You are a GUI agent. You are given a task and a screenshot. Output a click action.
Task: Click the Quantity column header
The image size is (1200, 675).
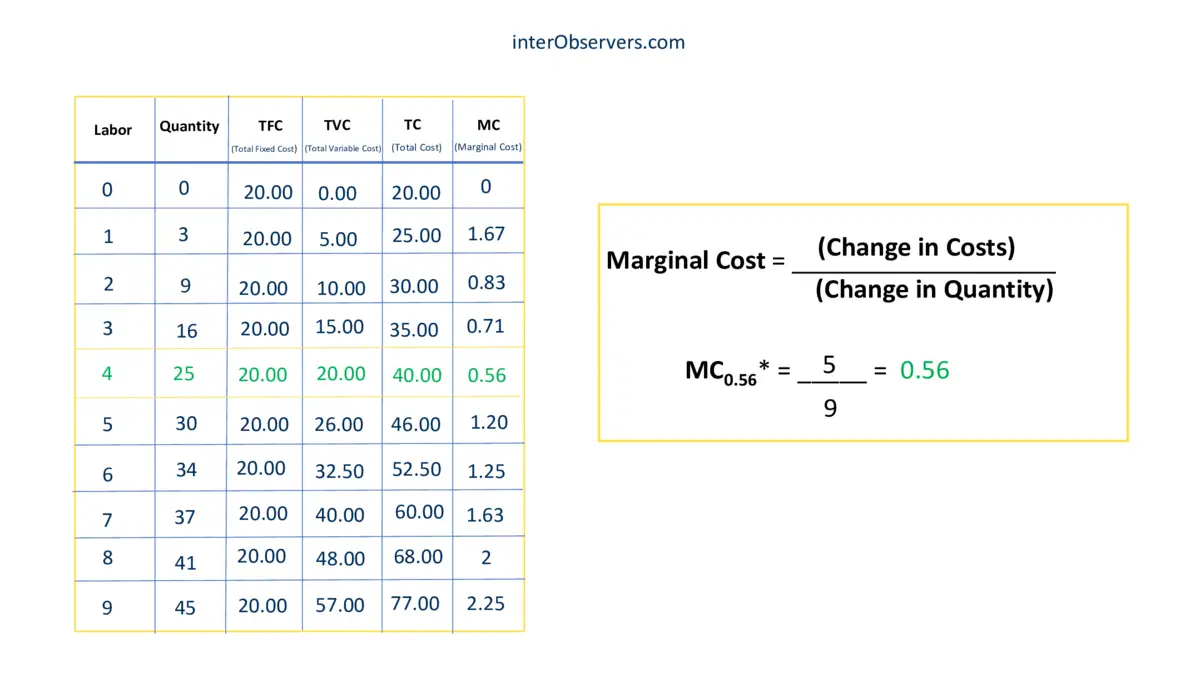tap(189, 126)
